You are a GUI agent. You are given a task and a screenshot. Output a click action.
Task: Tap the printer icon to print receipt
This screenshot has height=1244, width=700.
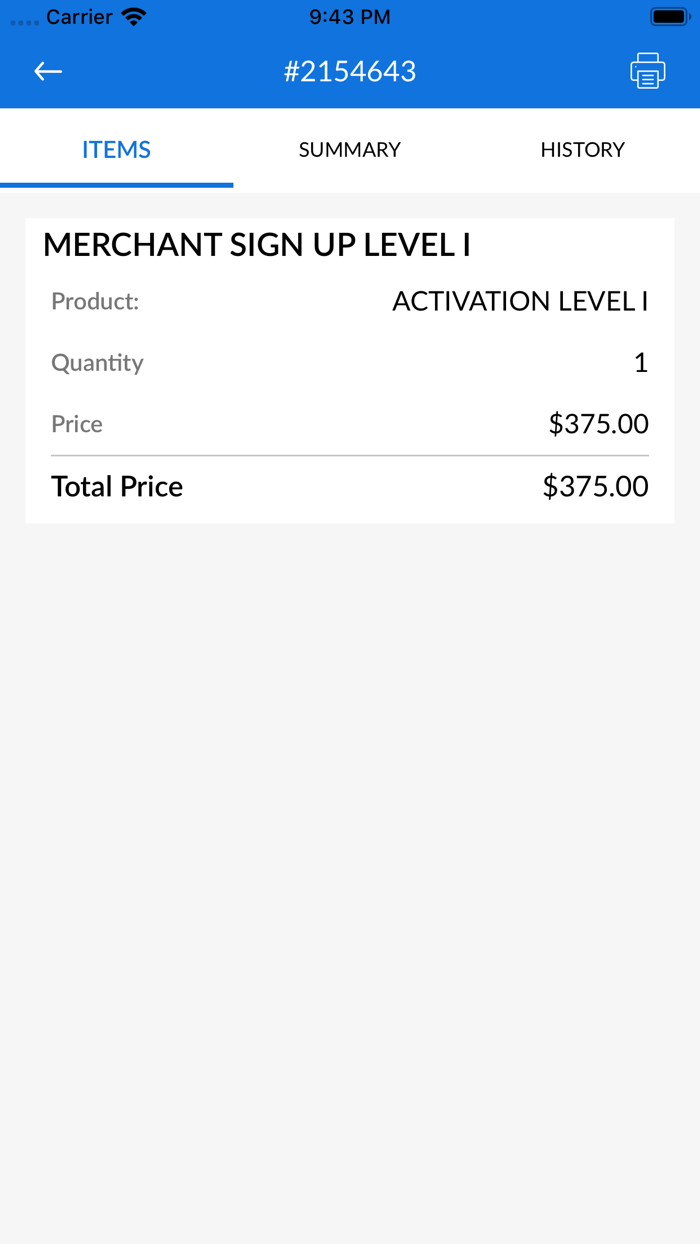[647, 71]
